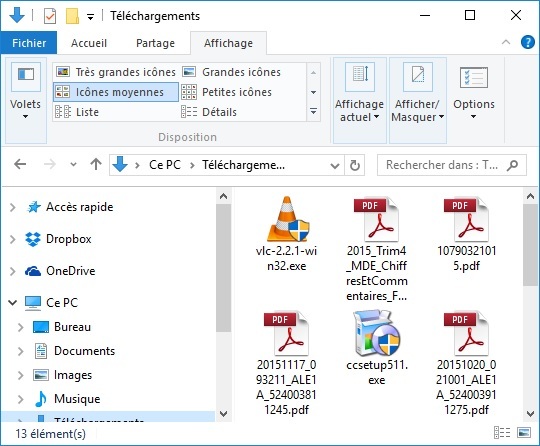Go up one folder level
Screen dimensions: 540x446
coord(96,164)
